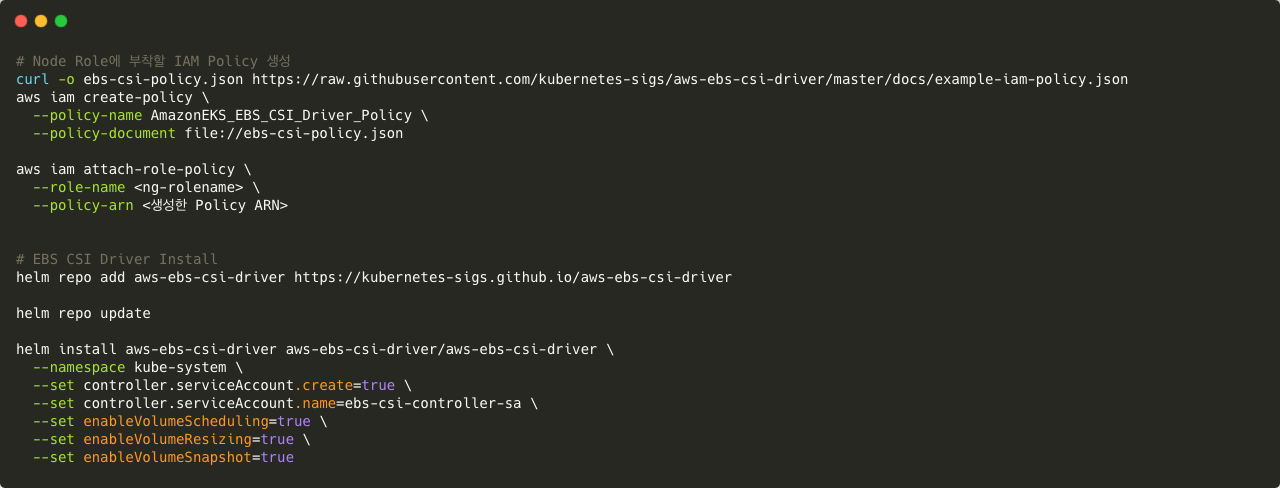The height and width of the screenshot is (488, 1280).
Task: Click the helm repo update line
Action: coord(83,313)
